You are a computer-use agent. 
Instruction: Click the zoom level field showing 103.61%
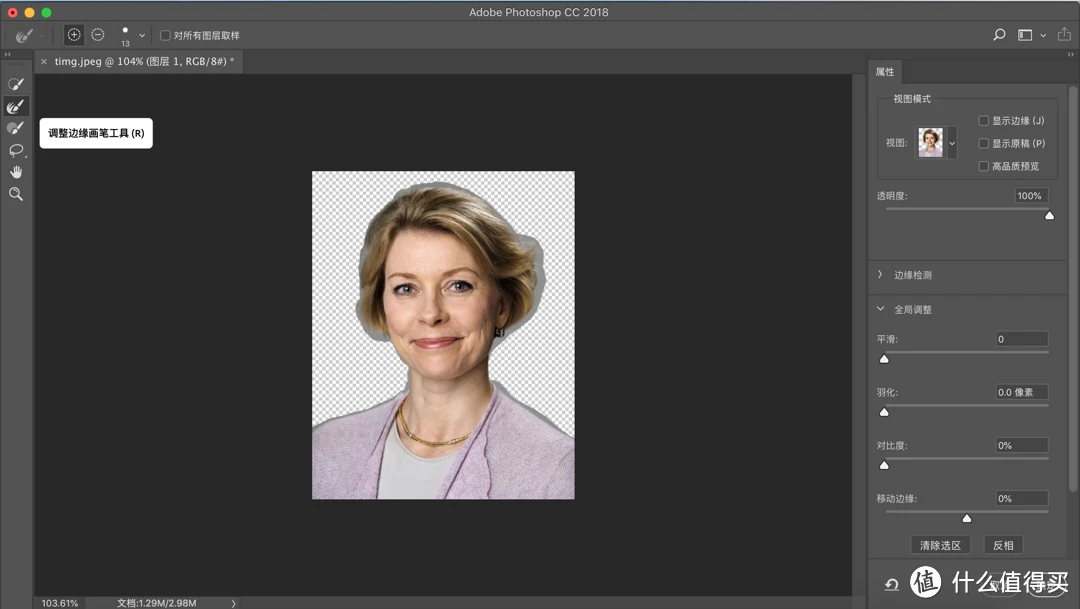click(x=60, y=603)
